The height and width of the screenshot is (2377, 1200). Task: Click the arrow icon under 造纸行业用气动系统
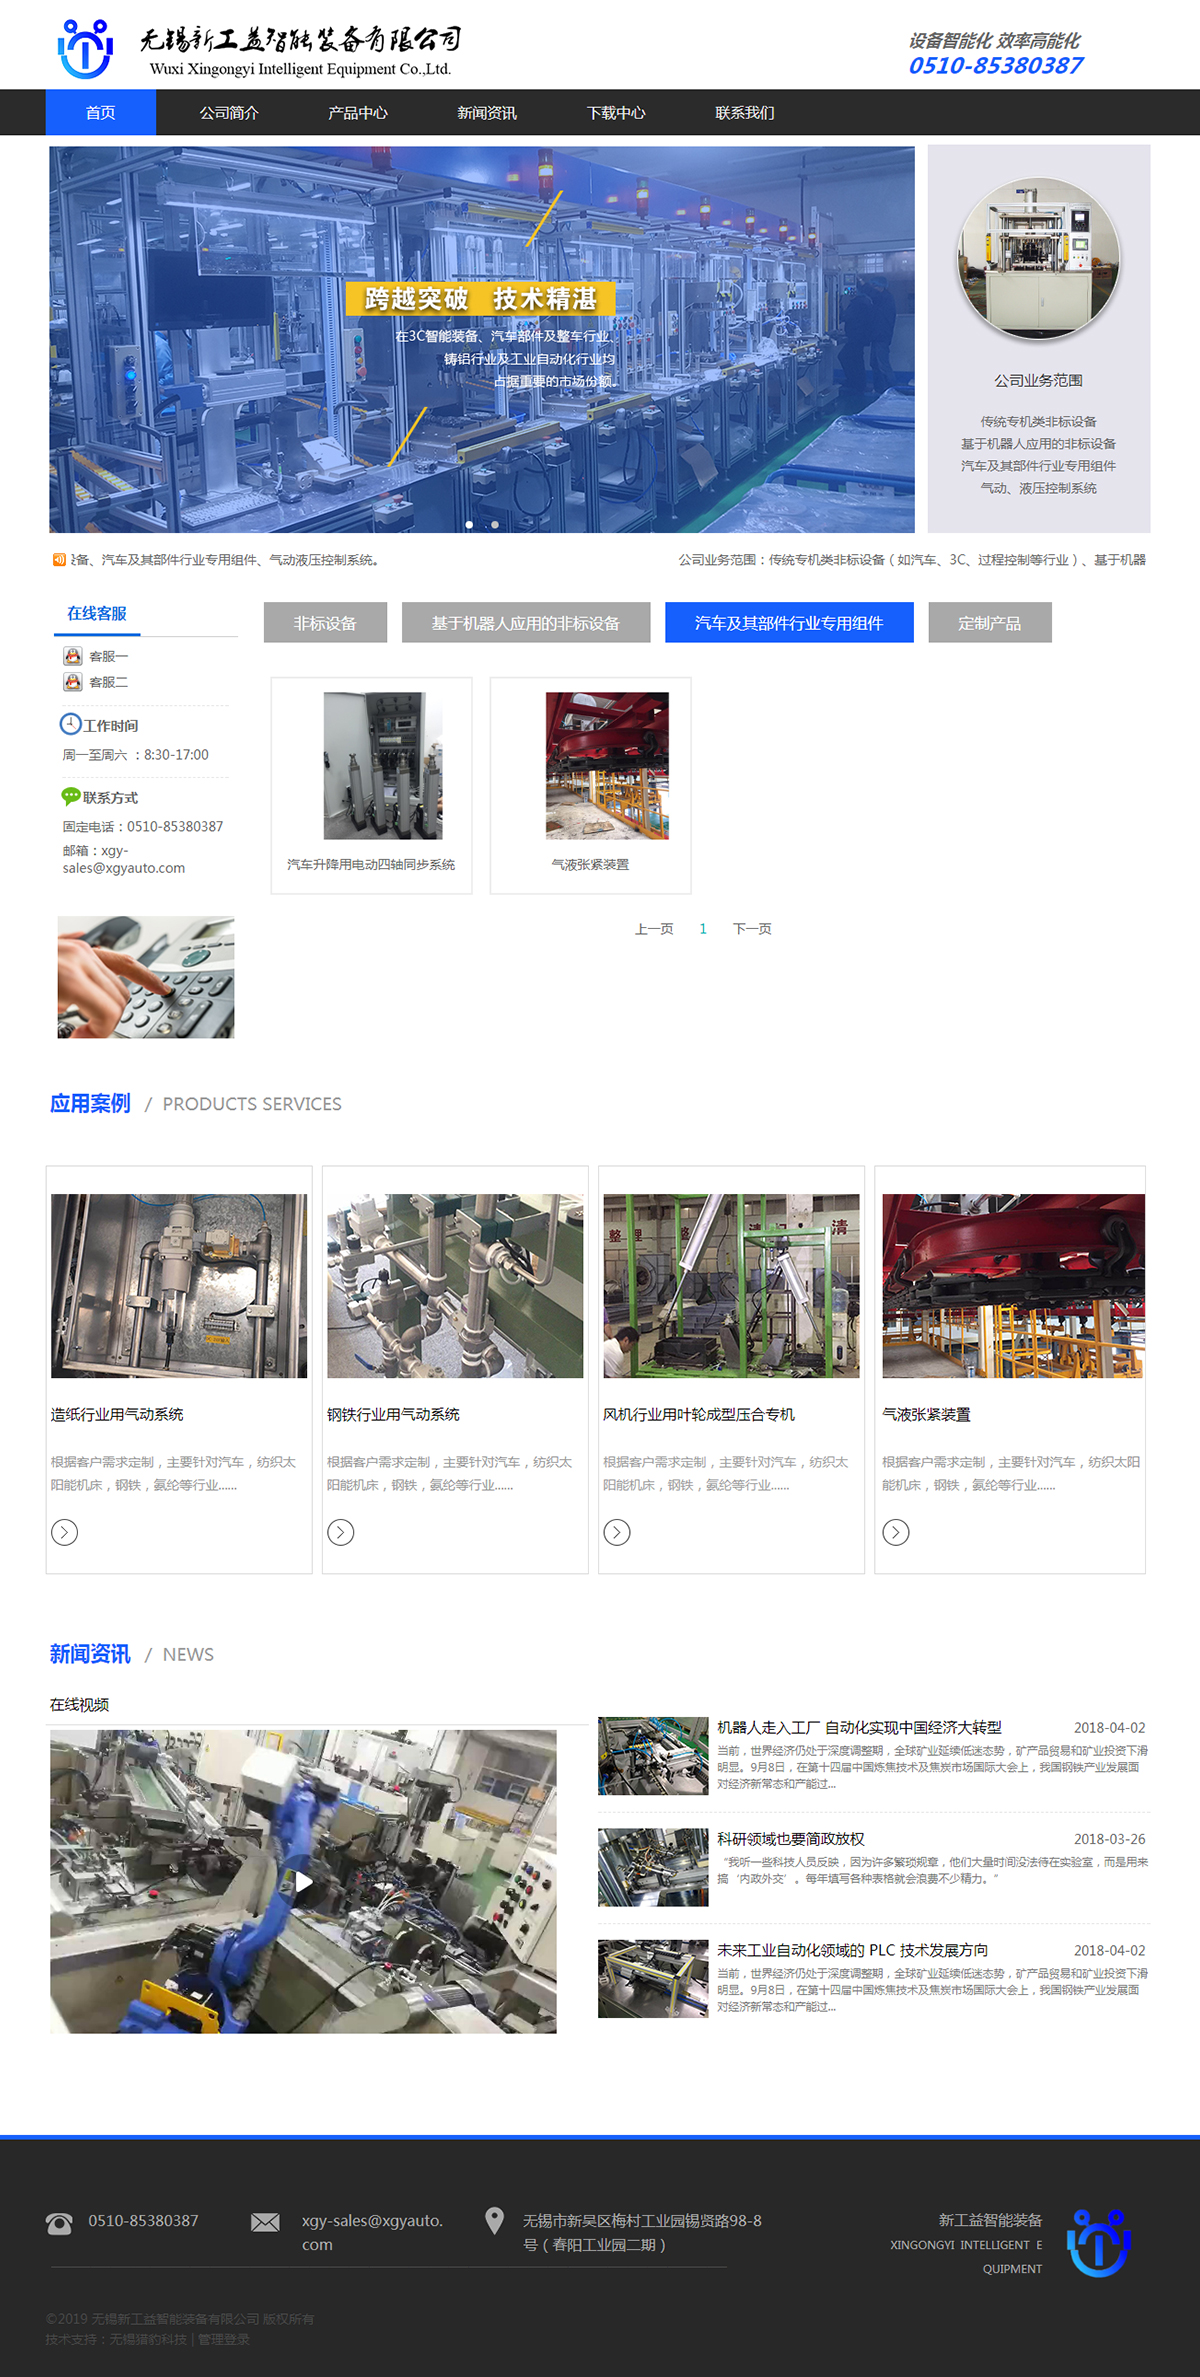pos(65,1532)
